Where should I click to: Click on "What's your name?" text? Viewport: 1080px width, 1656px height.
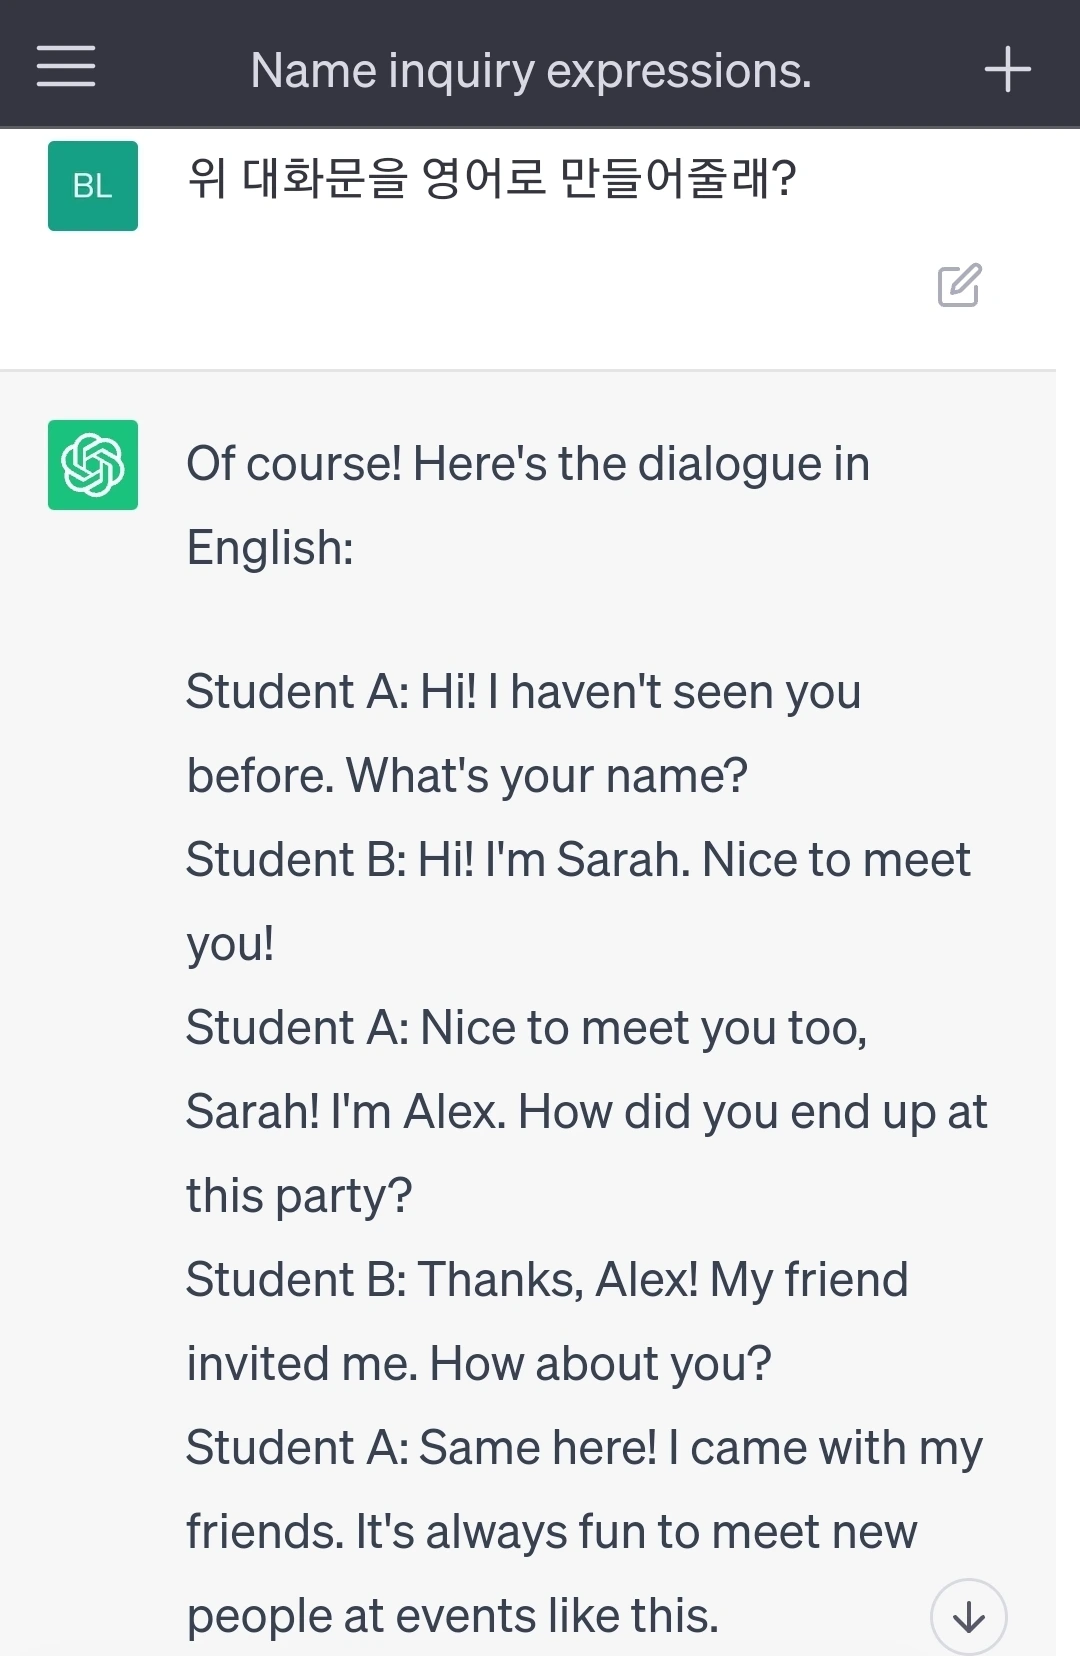[547, 776]
